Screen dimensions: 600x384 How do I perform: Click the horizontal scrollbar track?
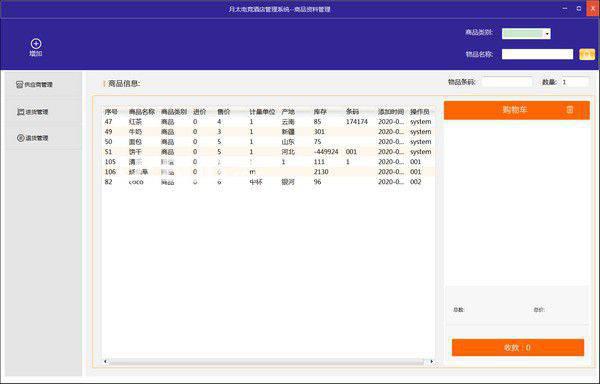click(268, 361)
